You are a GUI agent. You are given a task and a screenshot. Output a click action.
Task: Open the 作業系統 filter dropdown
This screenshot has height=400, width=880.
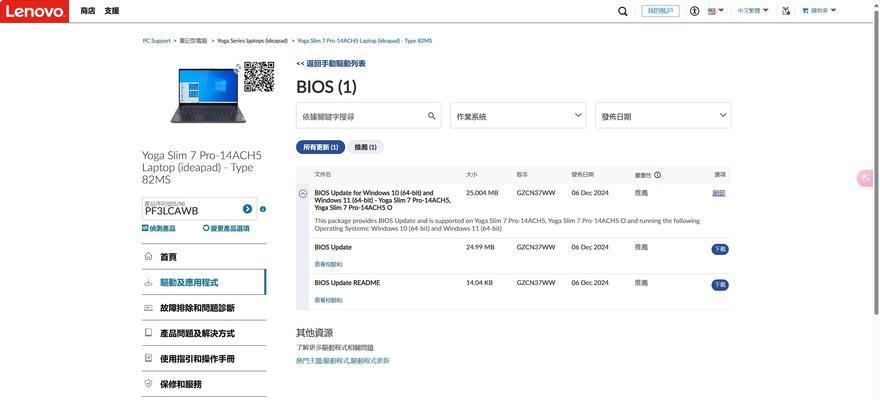pos(518,116)
